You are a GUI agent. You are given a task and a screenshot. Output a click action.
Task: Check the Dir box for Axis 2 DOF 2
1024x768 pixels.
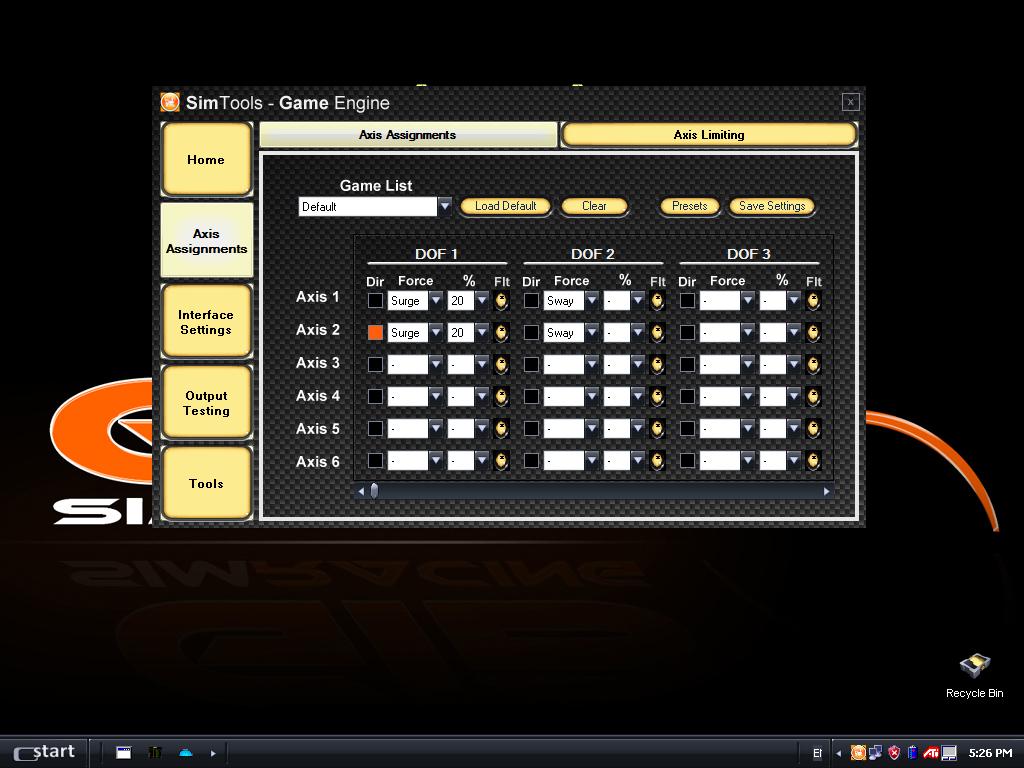[532, 332]
